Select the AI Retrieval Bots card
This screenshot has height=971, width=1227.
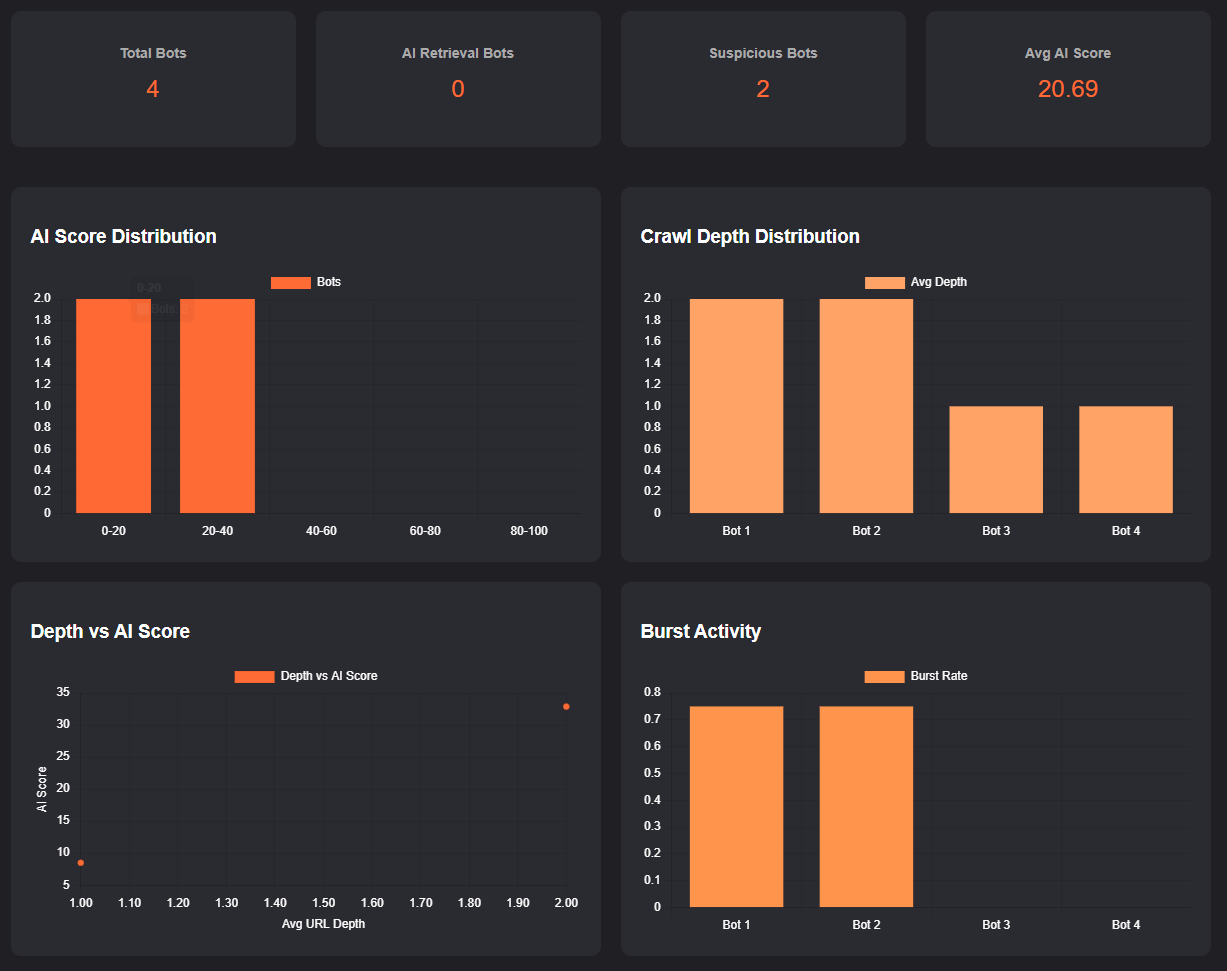458,79
